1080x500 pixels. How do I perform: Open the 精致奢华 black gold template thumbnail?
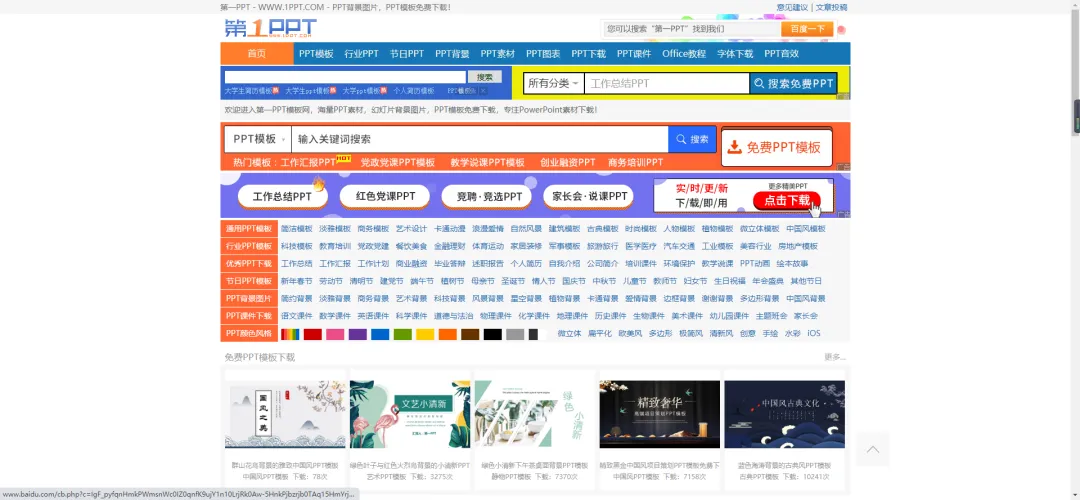(660, 415)
